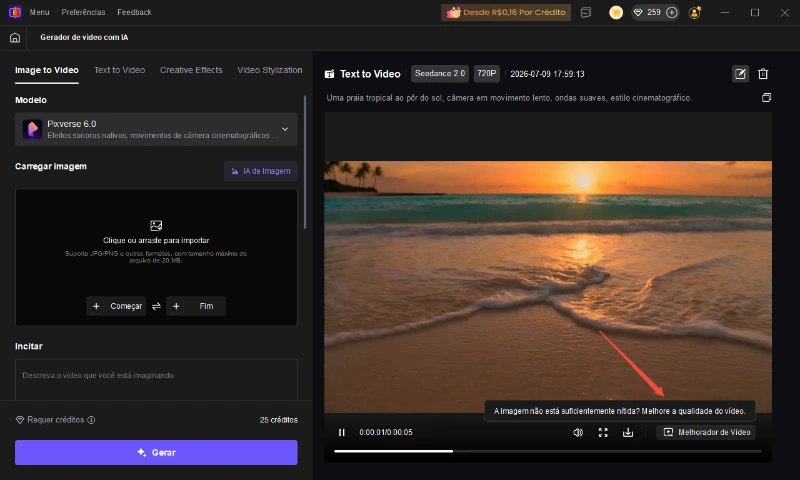Click the Desde R$0,16 Por Crédito banner
800x480 pixels.
[x=506, y=12]
